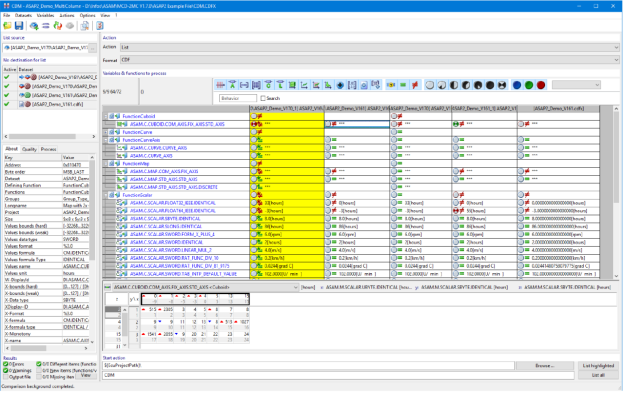624x393 pixels.
Task: Click the half-filled circle state icon
Action: (x=454, y=85)
